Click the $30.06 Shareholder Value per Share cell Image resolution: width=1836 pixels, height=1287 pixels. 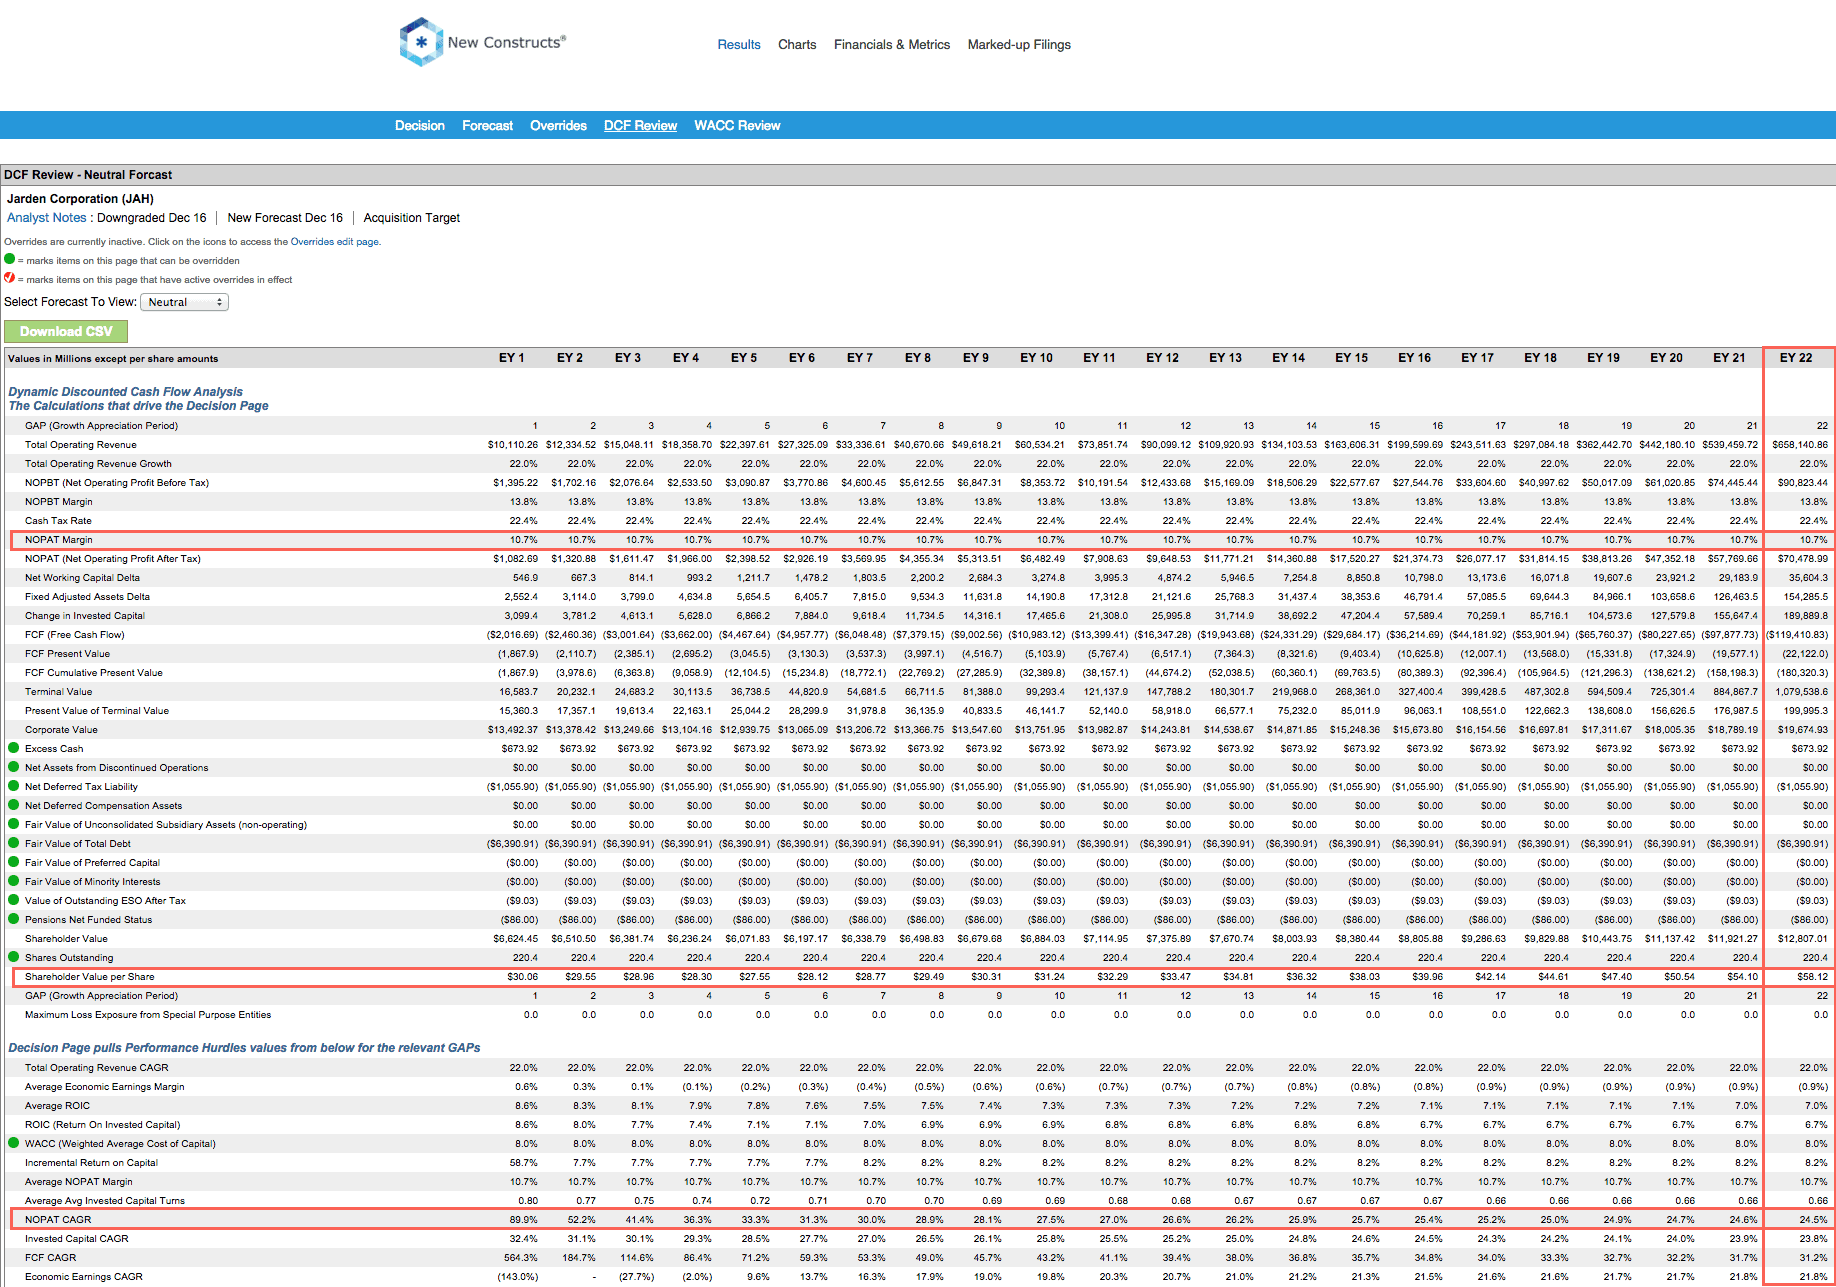[523, 976]
